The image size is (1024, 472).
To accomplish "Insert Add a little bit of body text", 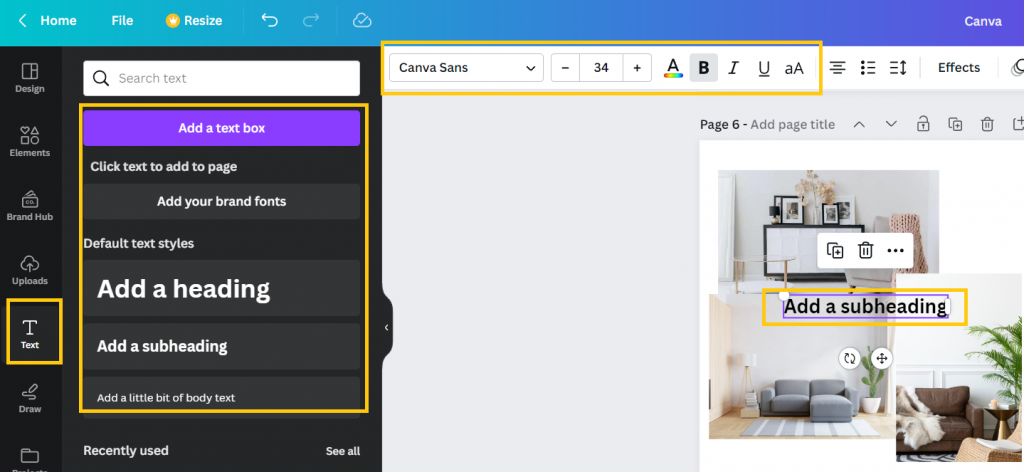I will click(221, 397).
